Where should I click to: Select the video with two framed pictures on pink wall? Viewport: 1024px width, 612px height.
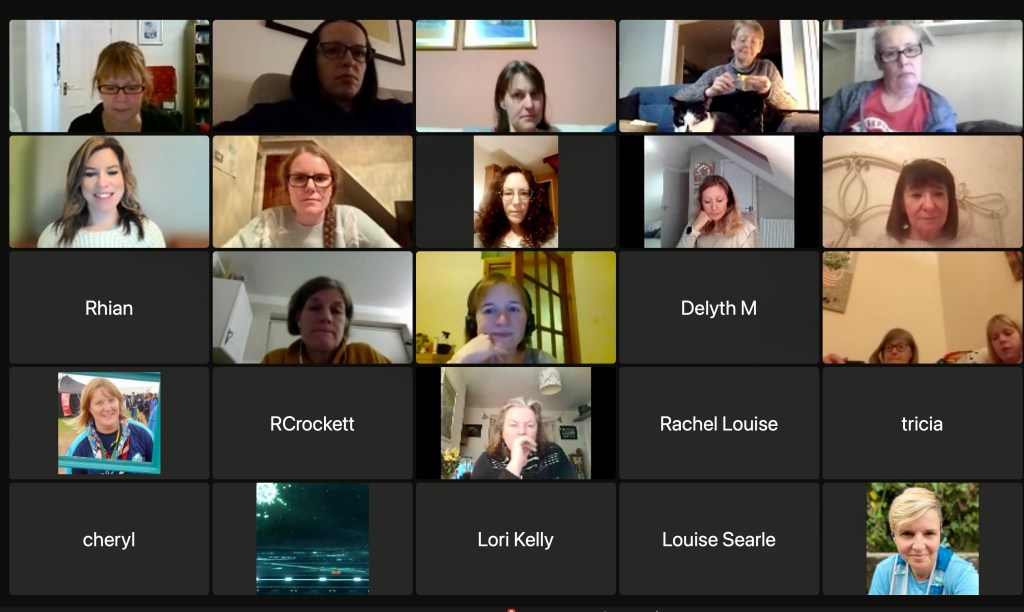(x=515, y=76)
